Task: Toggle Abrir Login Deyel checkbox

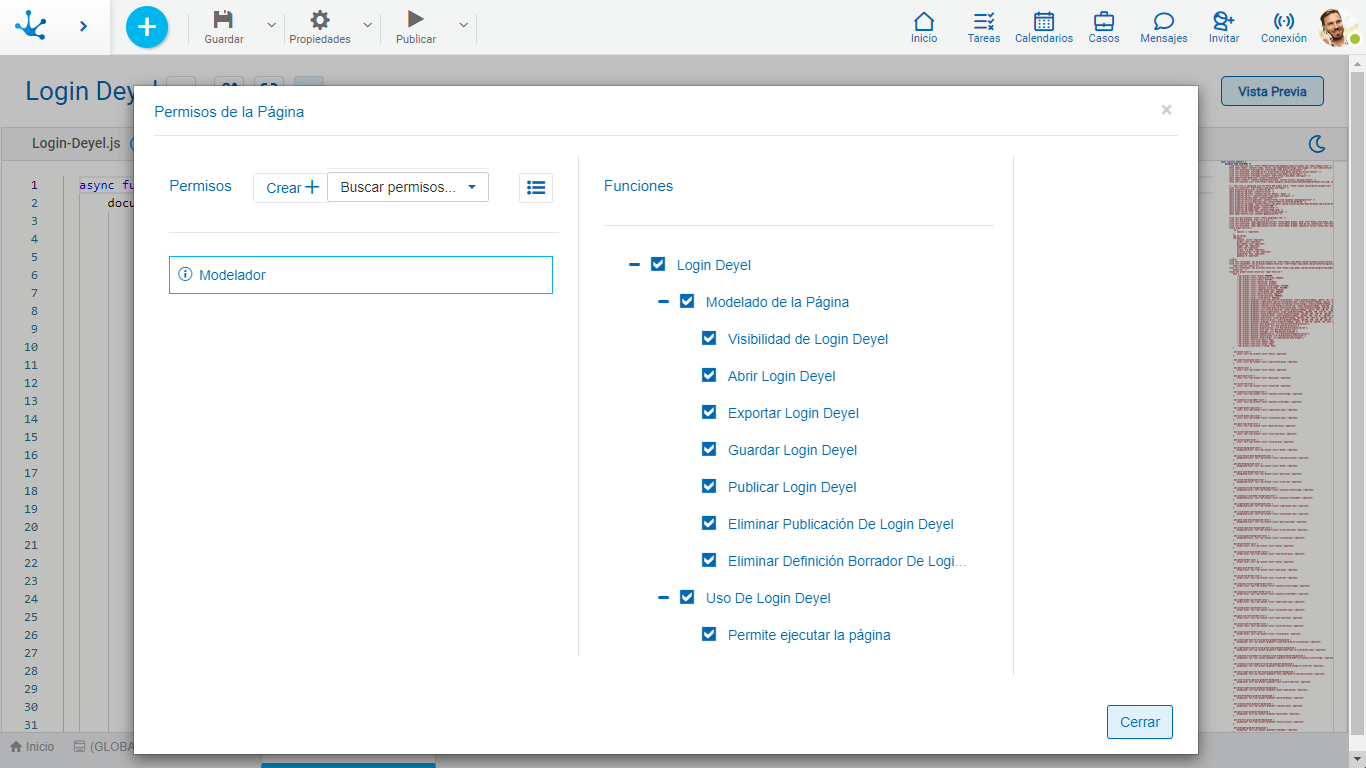Action: (x=709, y=375)
